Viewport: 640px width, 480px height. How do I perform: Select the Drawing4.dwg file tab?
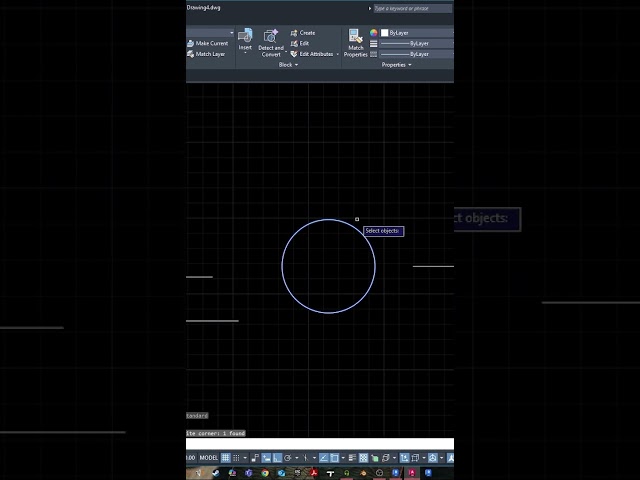tap(203, 7)
